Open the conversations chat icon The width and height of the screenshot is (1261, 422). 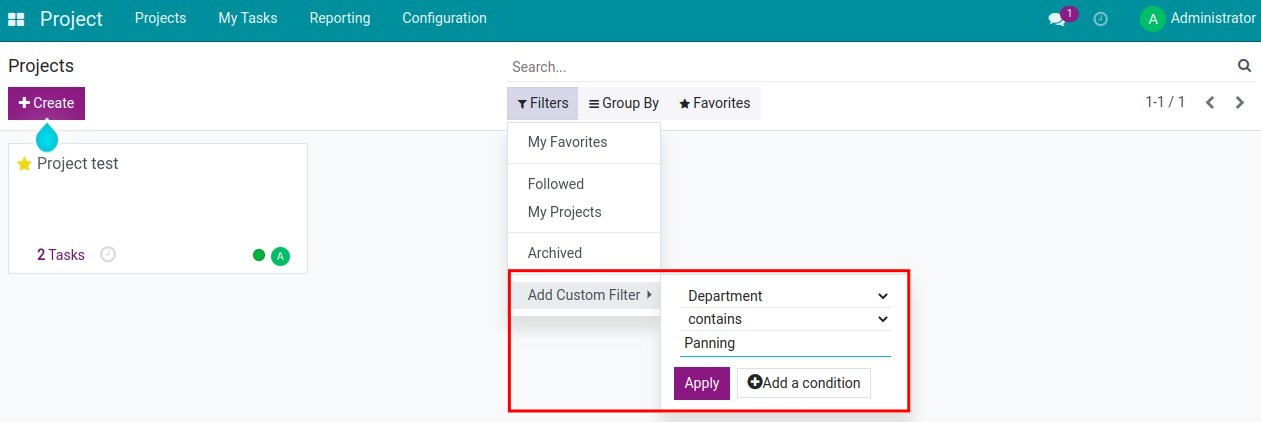(1056, 19)
